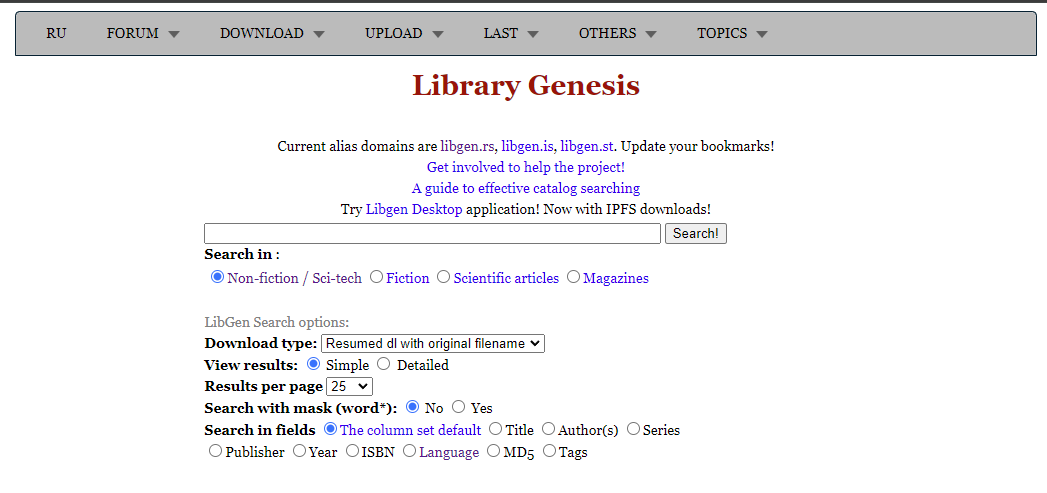This screenshot has width=1047, height=493.
Task: Expand the TOPICS menu
Action: tap(732, 33)
